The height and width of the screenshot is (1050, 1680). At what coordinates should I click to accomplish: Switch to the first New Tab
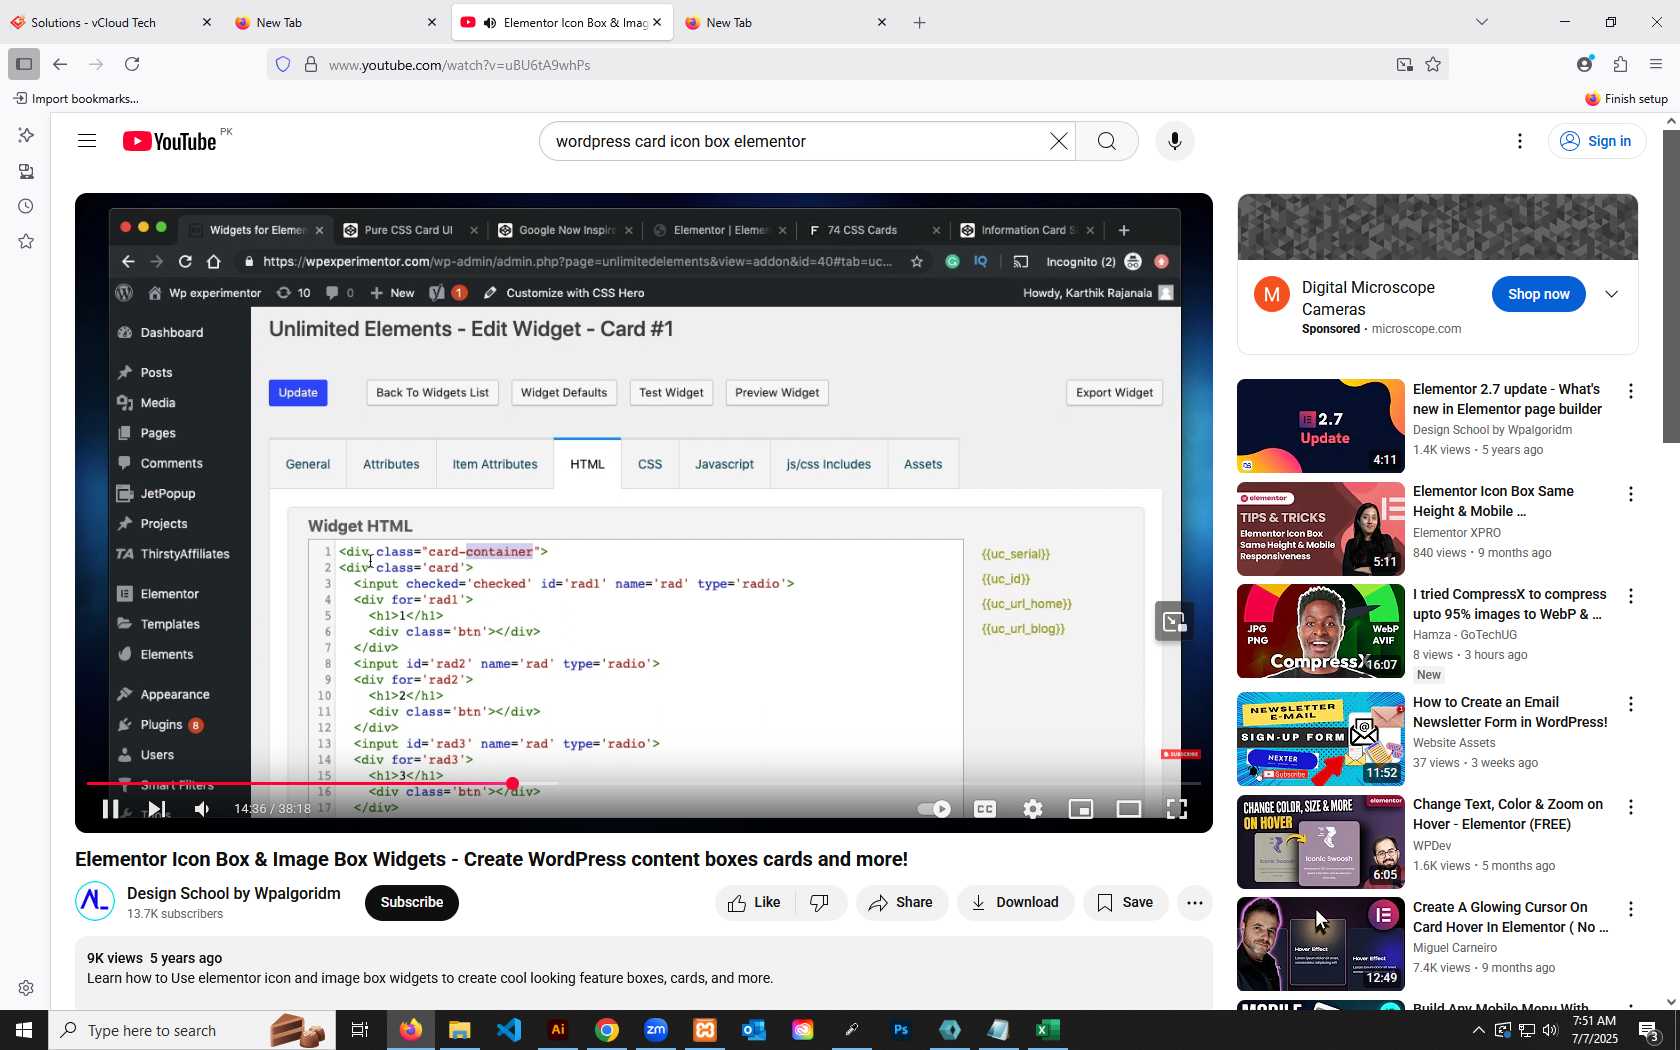tap(335, 22)
